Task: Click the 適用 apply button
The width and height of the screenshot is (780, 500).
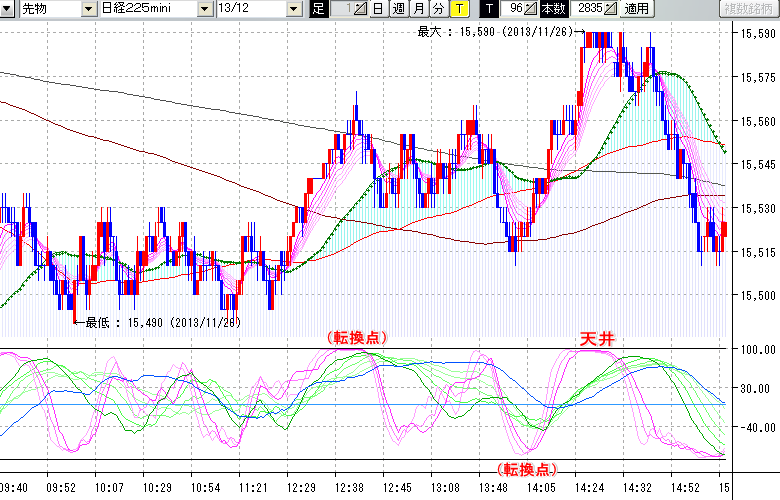Action: coord(636,9)
